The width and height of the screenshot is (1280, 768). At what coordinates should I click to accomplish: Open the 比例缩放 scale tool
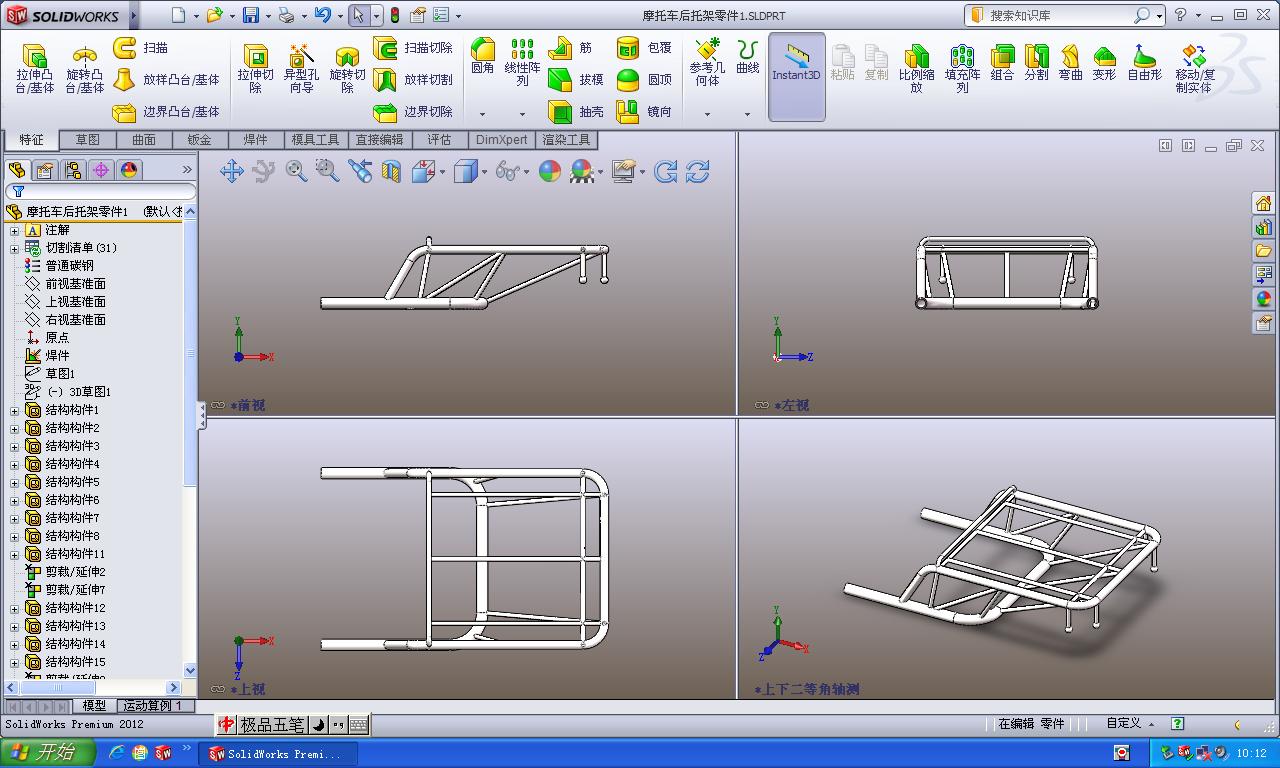coord(916,68)
